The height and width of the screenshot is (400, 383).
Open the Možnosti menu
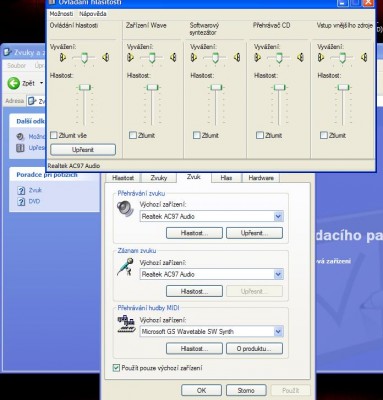coord(61,14)
